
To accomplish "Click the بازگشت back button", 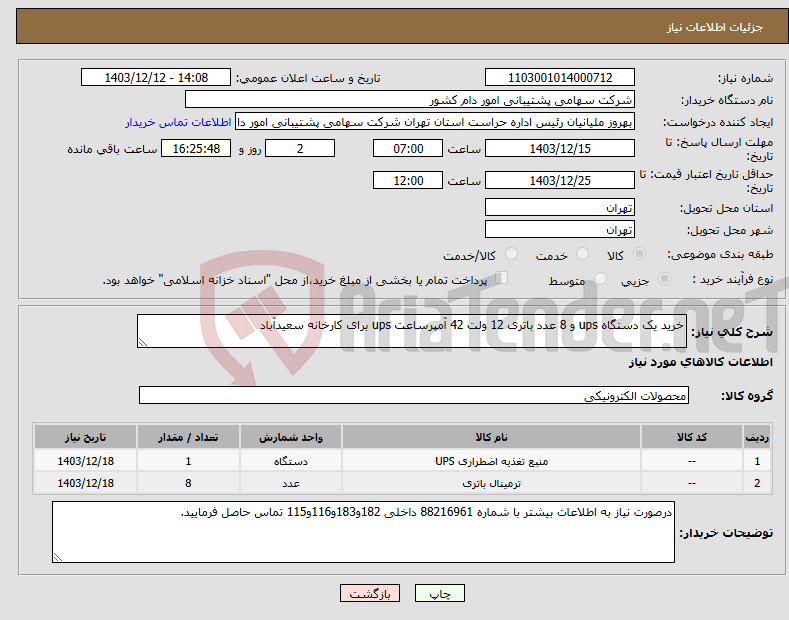I will [x=370, y=594].
